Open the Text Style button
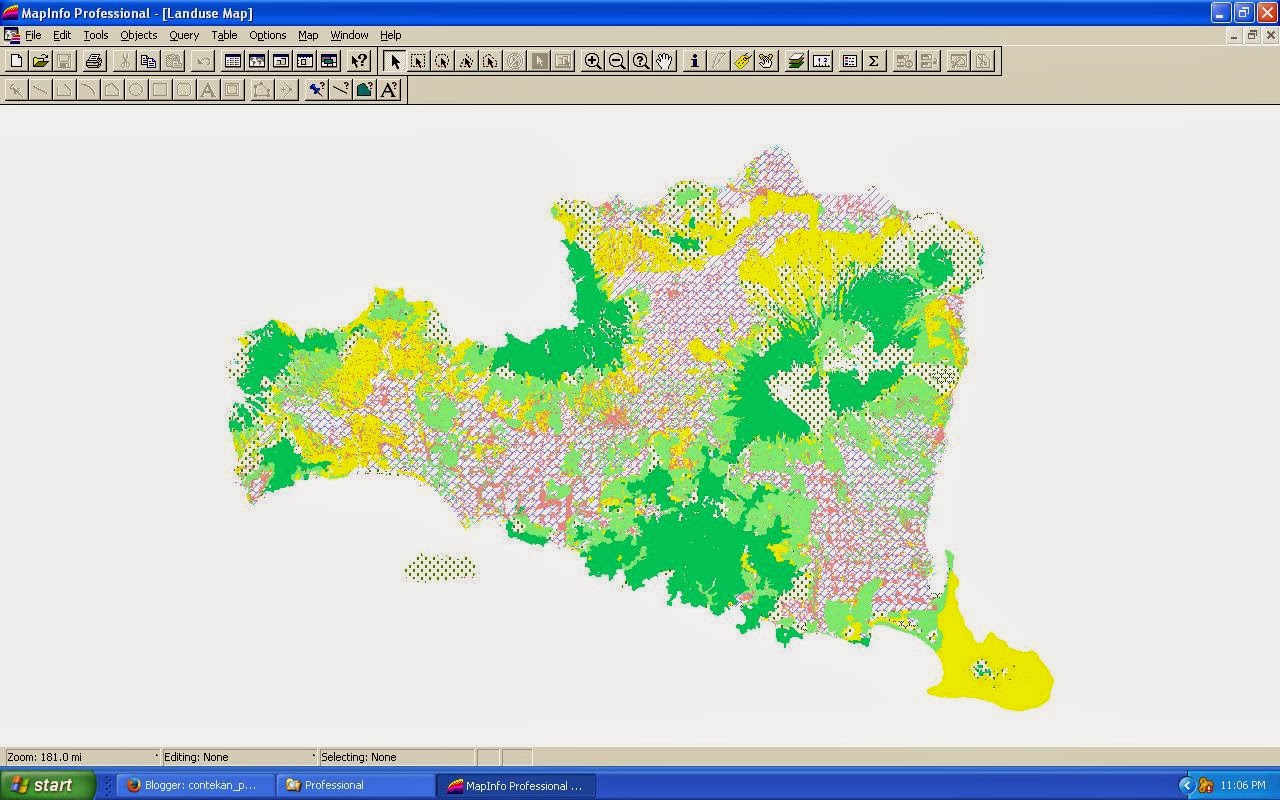This screenshot has width=1280, height=800. 389,90
